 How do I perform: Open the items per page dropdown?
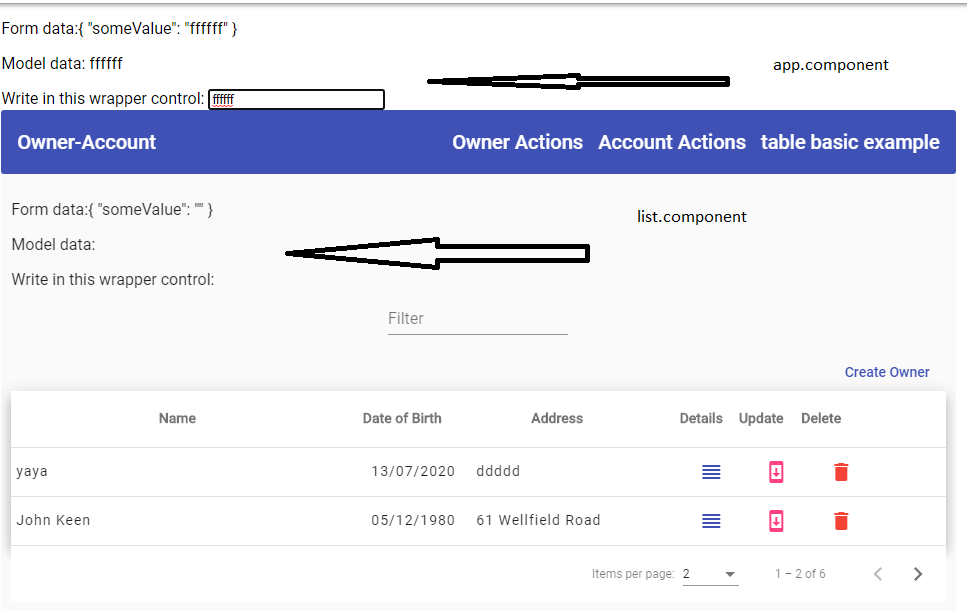pos(709,574)
